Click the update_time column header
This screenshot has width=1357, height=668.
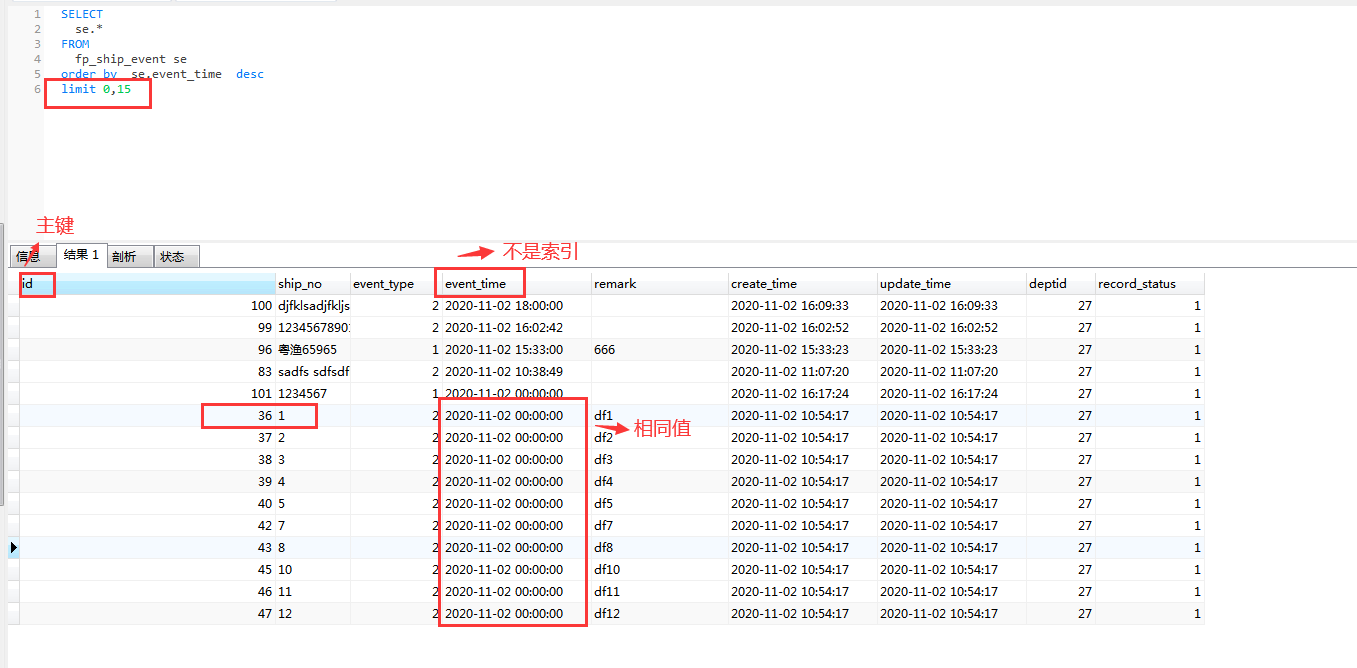[x=952, y=284]
